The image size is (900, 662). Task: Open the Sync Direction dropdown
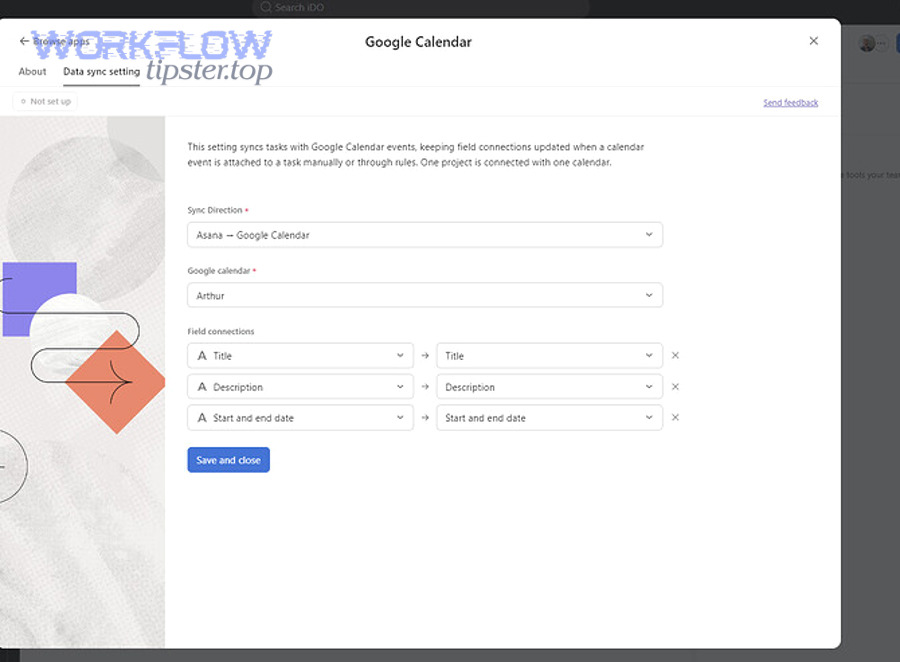(425, 235)
